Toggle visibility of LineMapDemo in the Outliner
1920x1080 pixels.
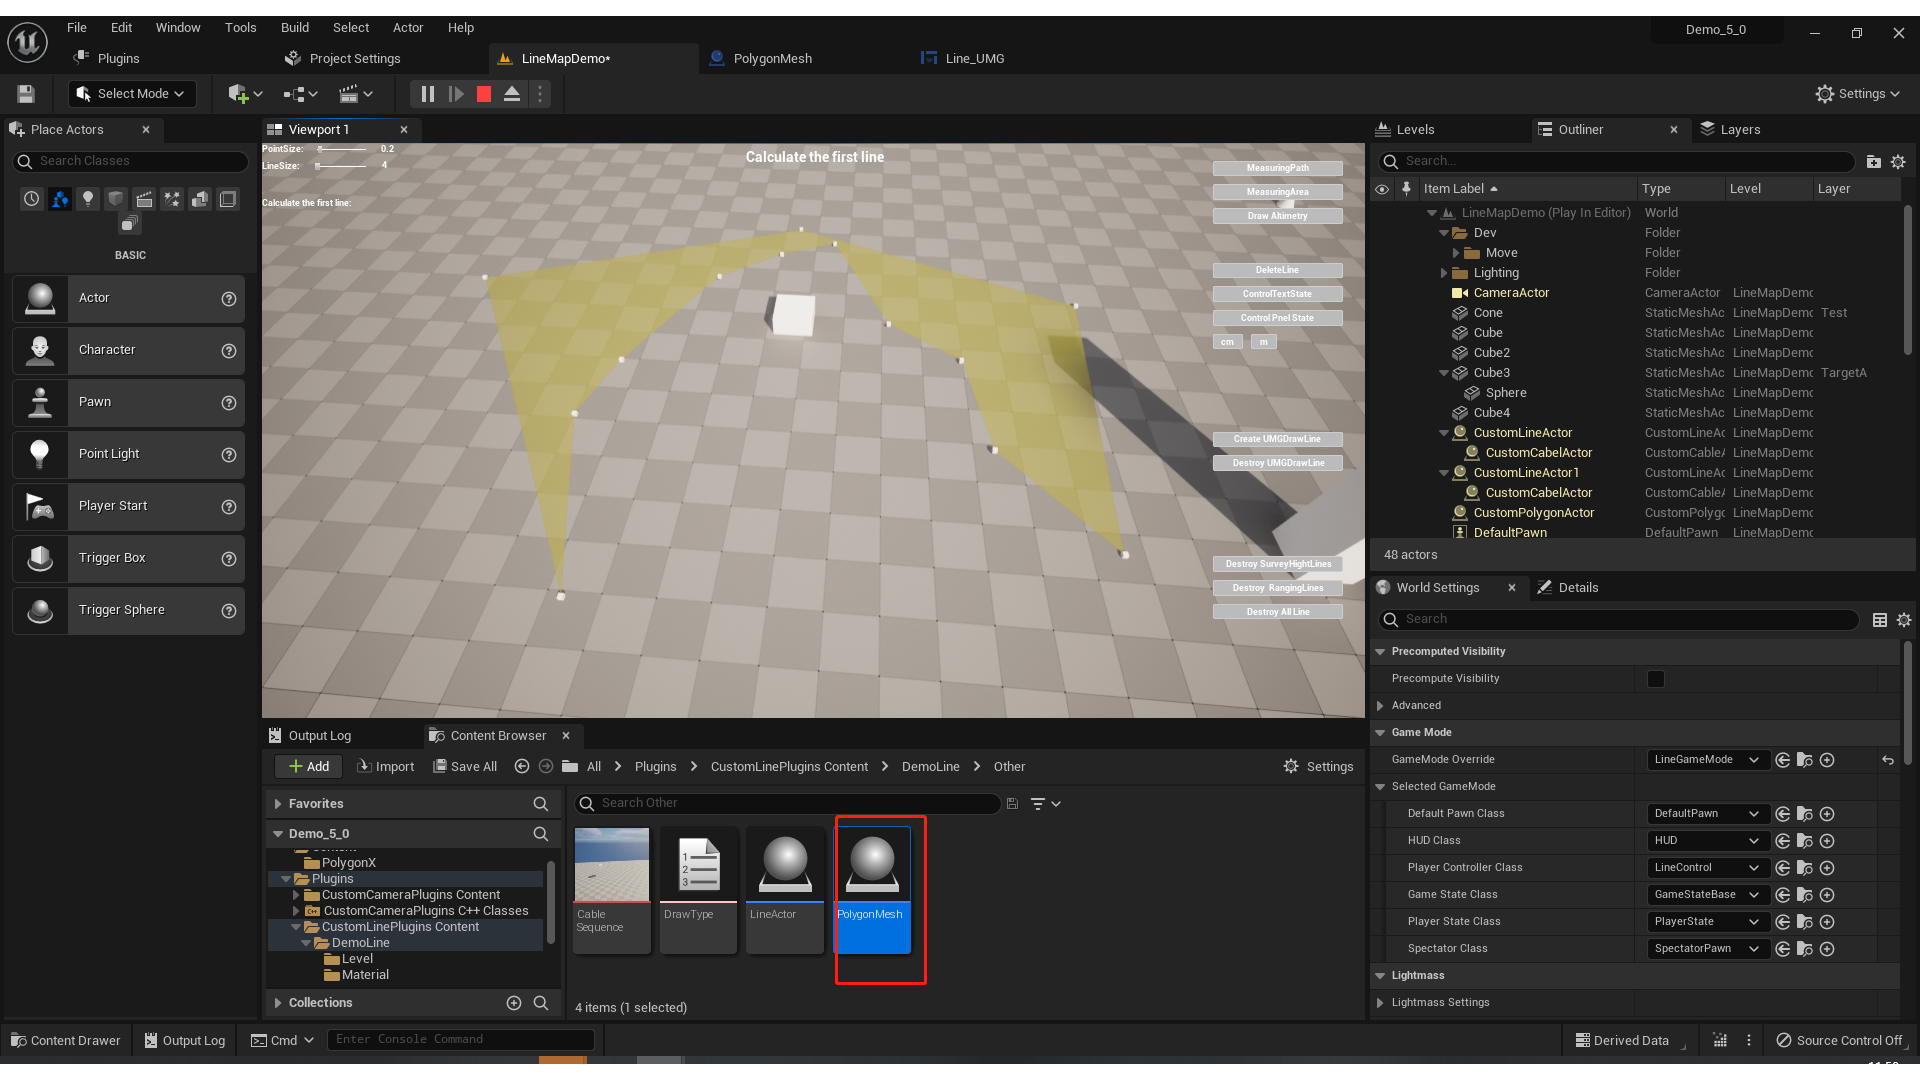1383,212
